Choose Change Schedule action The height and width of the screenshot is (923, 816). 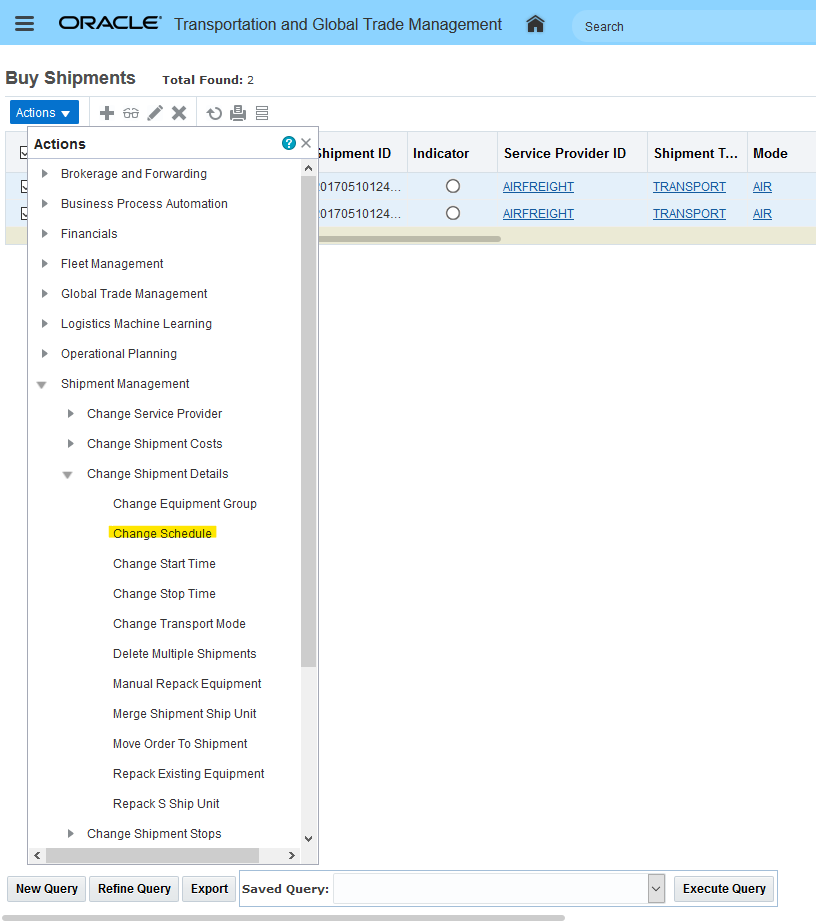pos(162,533)
